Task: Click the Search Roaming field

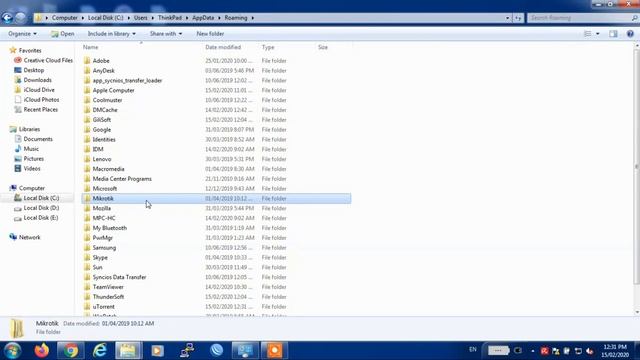Action: 582,18
